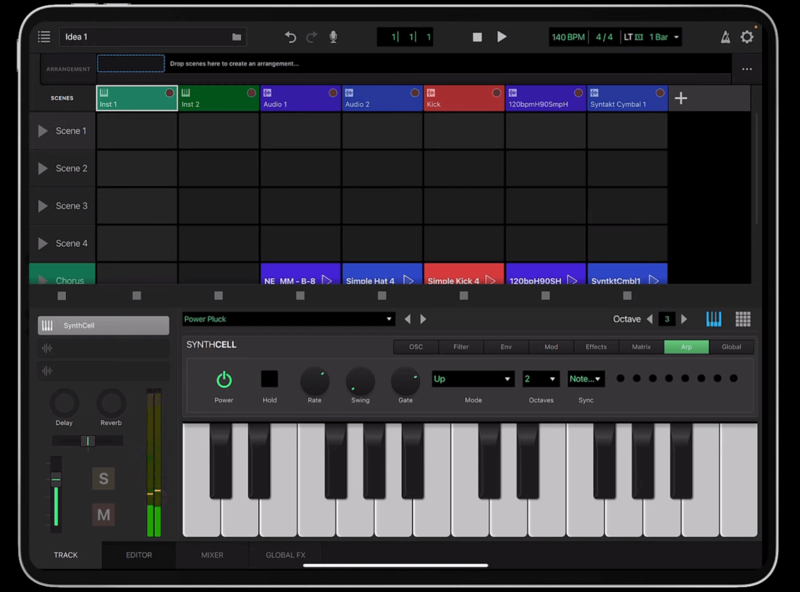800x592 pixels.
Task: Launch the Simple Kick 4 clip
Action: [x=464, y=281]
